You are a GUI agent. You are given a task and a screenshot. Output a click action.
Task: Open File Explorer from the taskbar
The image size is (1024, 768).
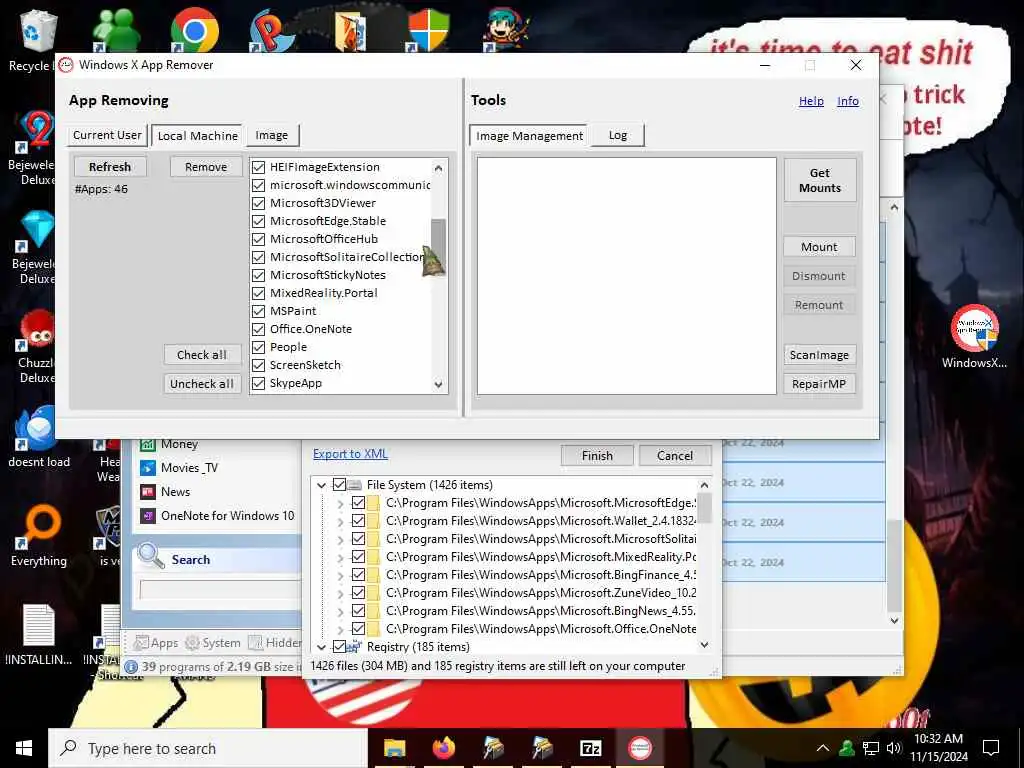click(394, 748)
